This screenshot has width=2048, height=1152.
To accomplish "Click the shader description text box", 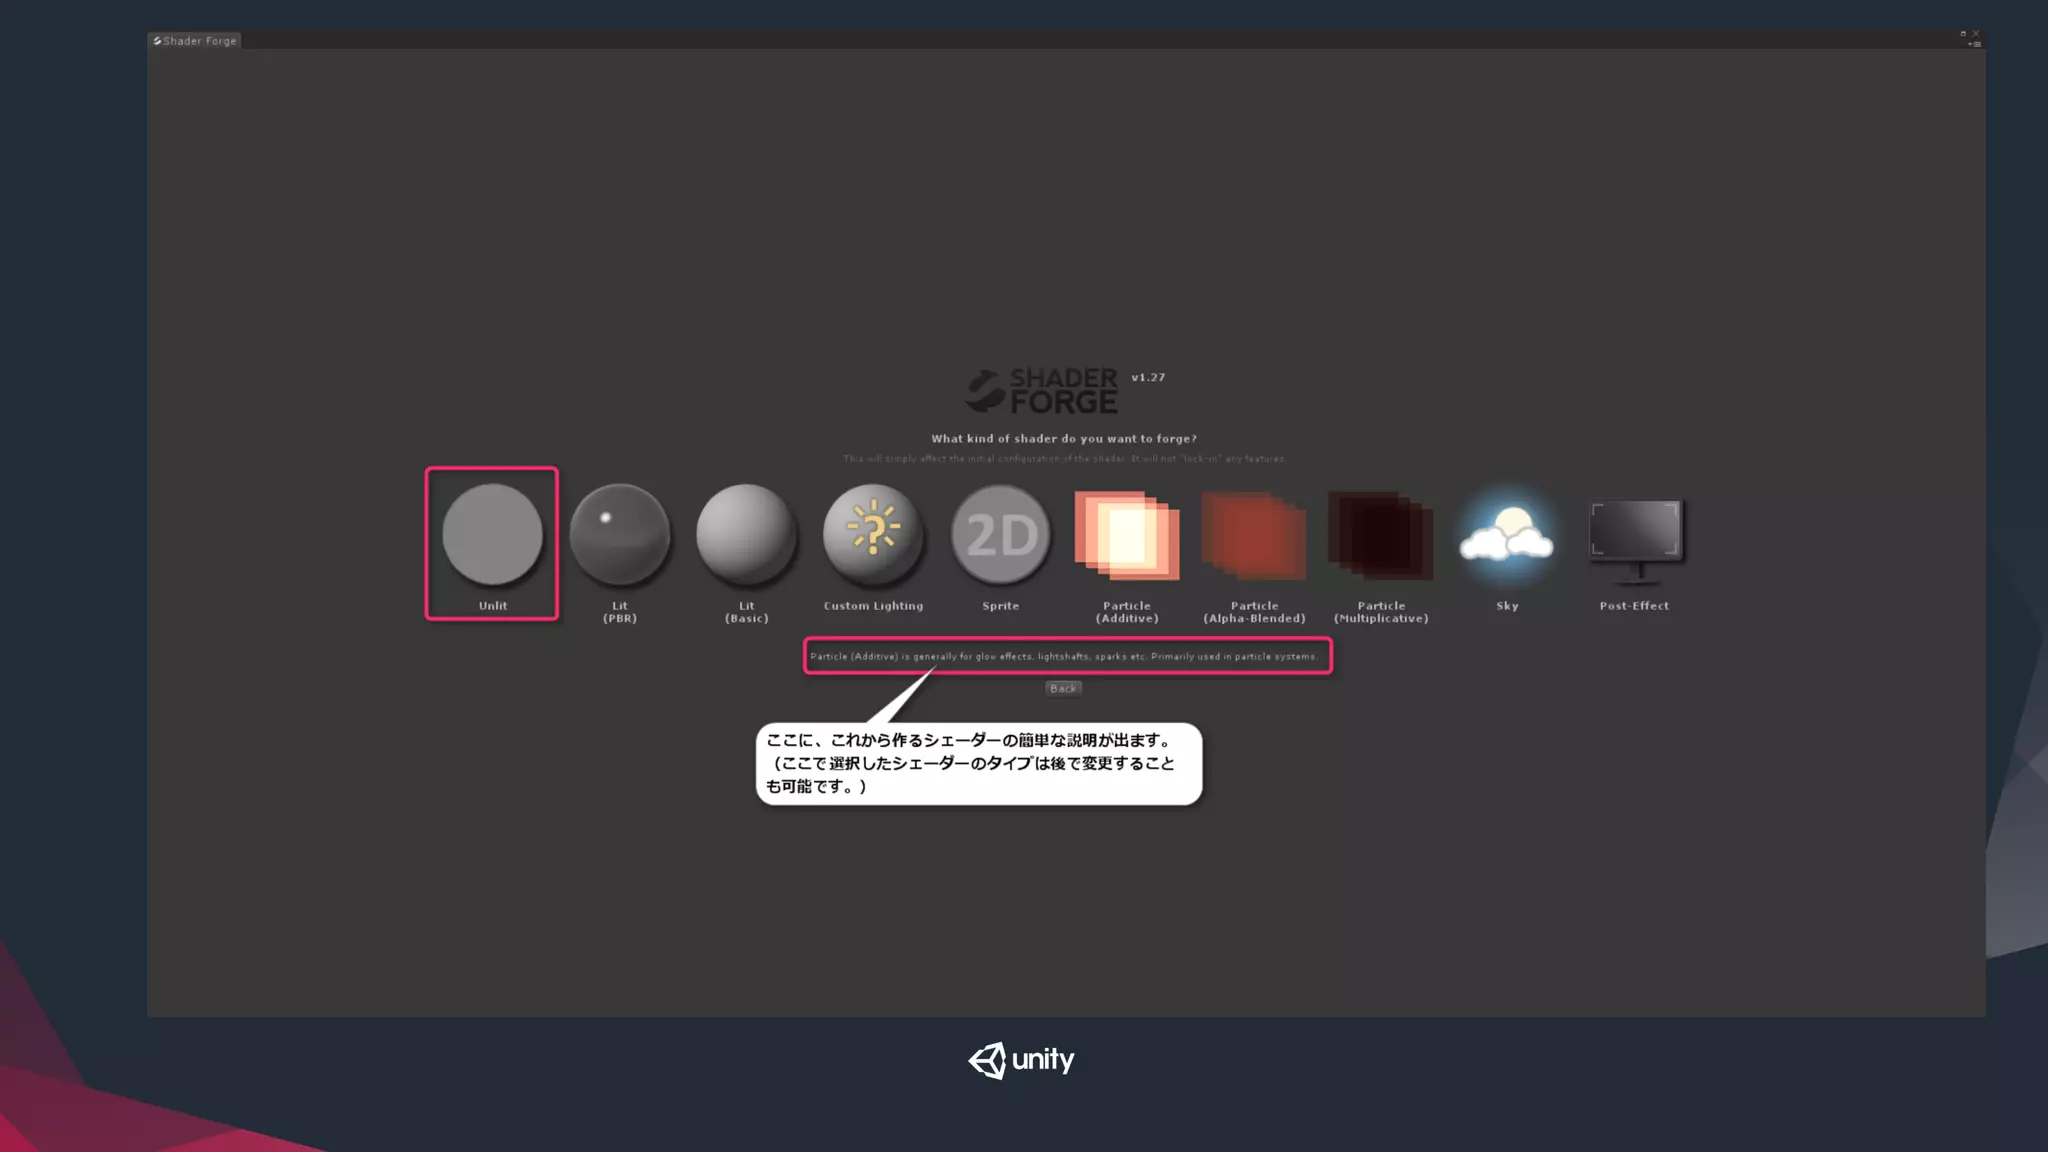I will point(1067,656).
